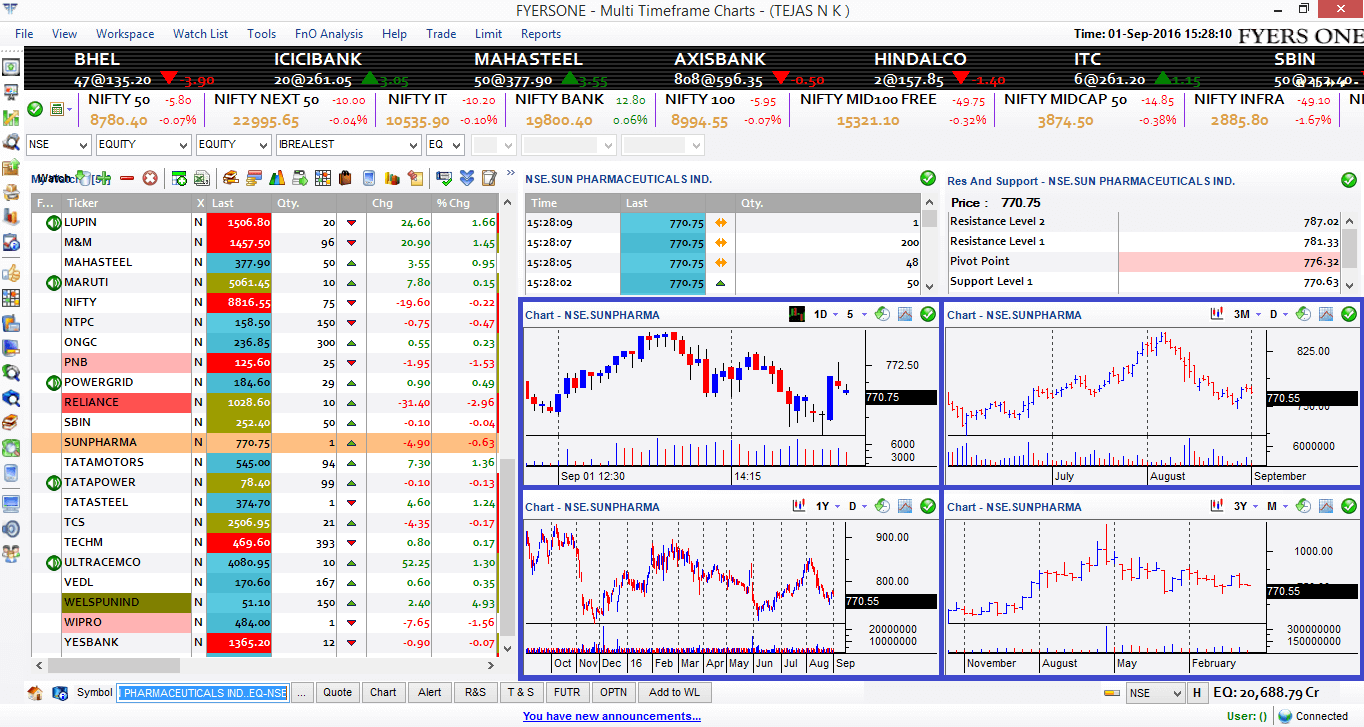Open the NSE exchange dropdown at top
This screenshot has height=727, width=1364.
pos(59,145)
